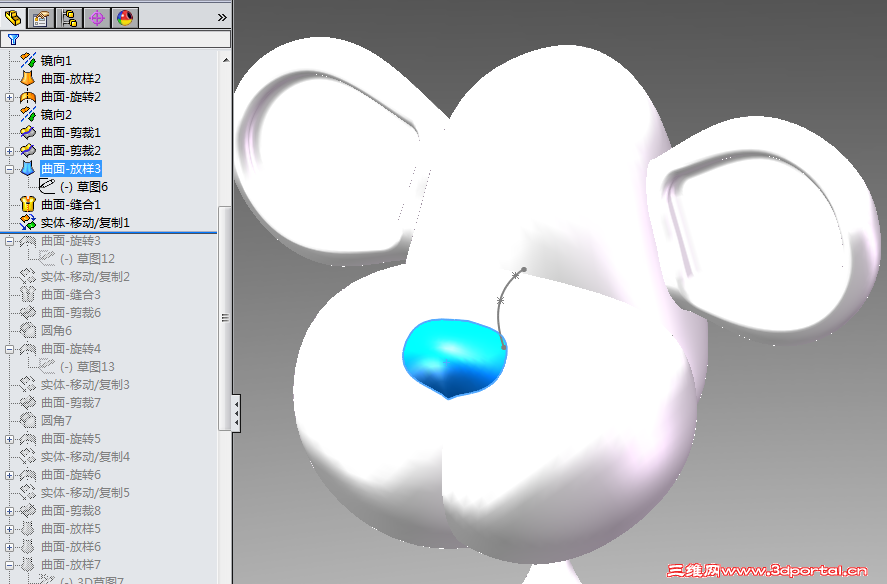Select the FeatureManager design tree tab icon

pos(14,17)
